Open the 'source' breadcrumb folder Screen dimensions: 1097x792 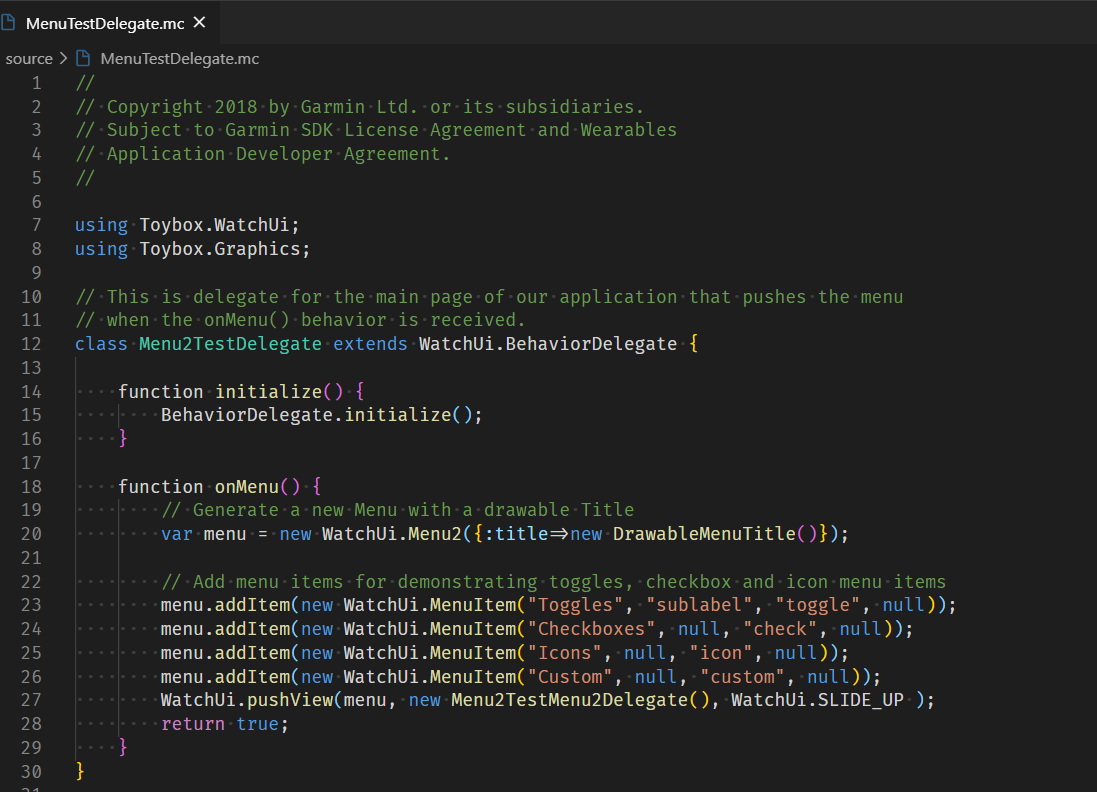click(29, 59)
